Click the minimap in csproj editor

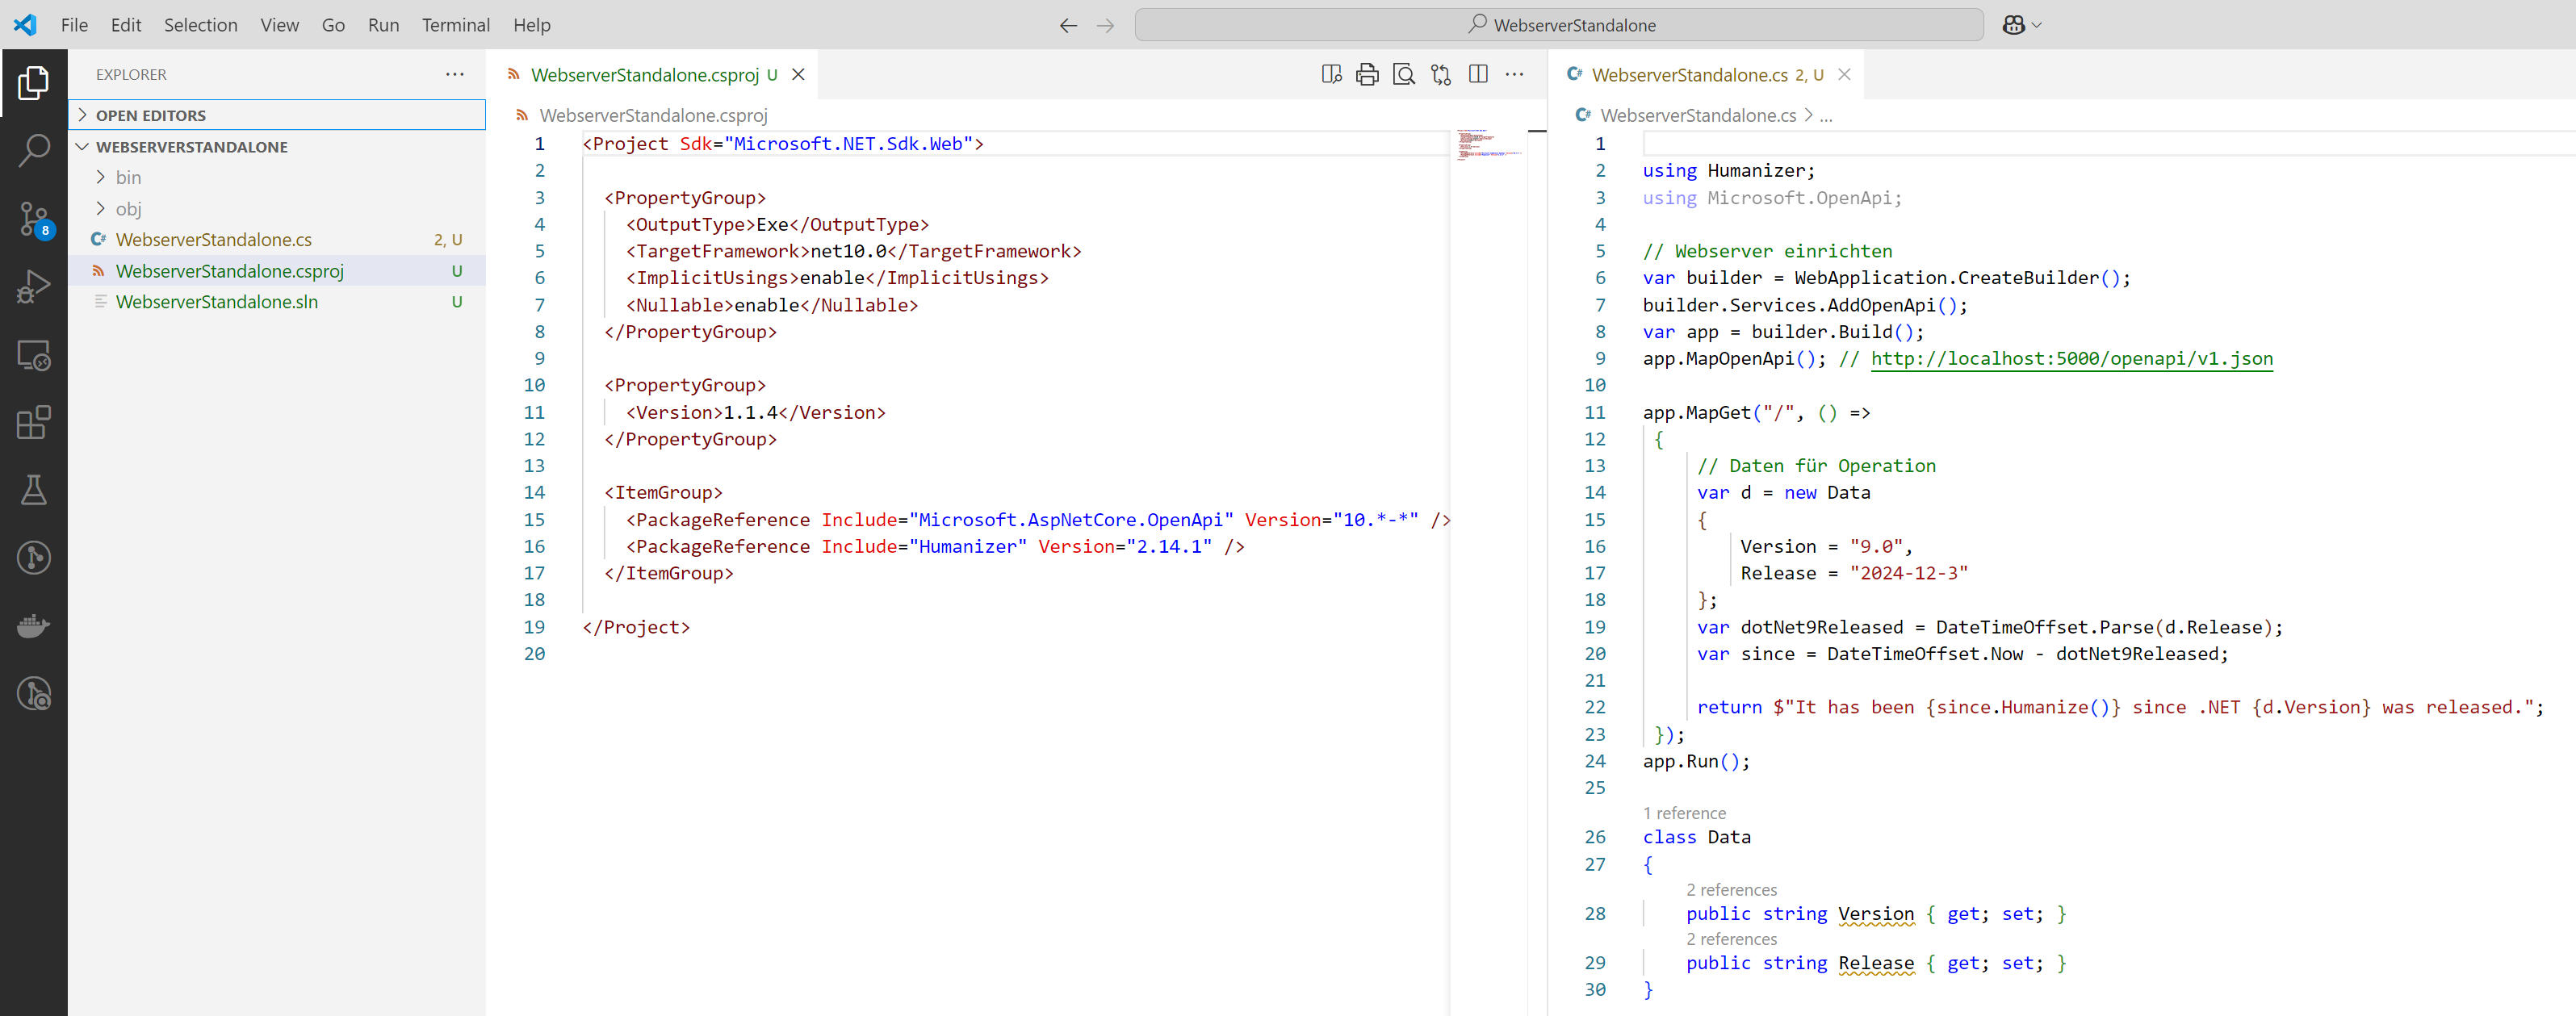1488,144
